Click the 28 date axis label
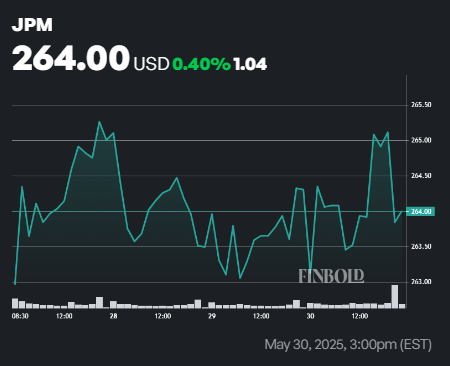 point(113,316)
